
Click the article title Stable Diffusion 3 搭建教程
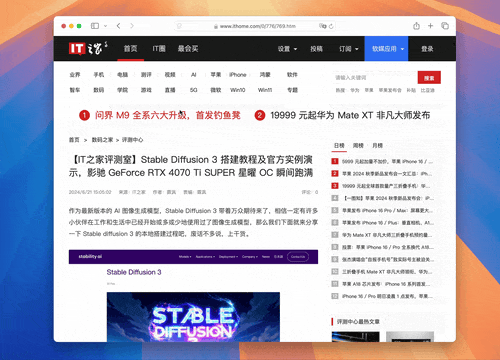pos(191,166)
